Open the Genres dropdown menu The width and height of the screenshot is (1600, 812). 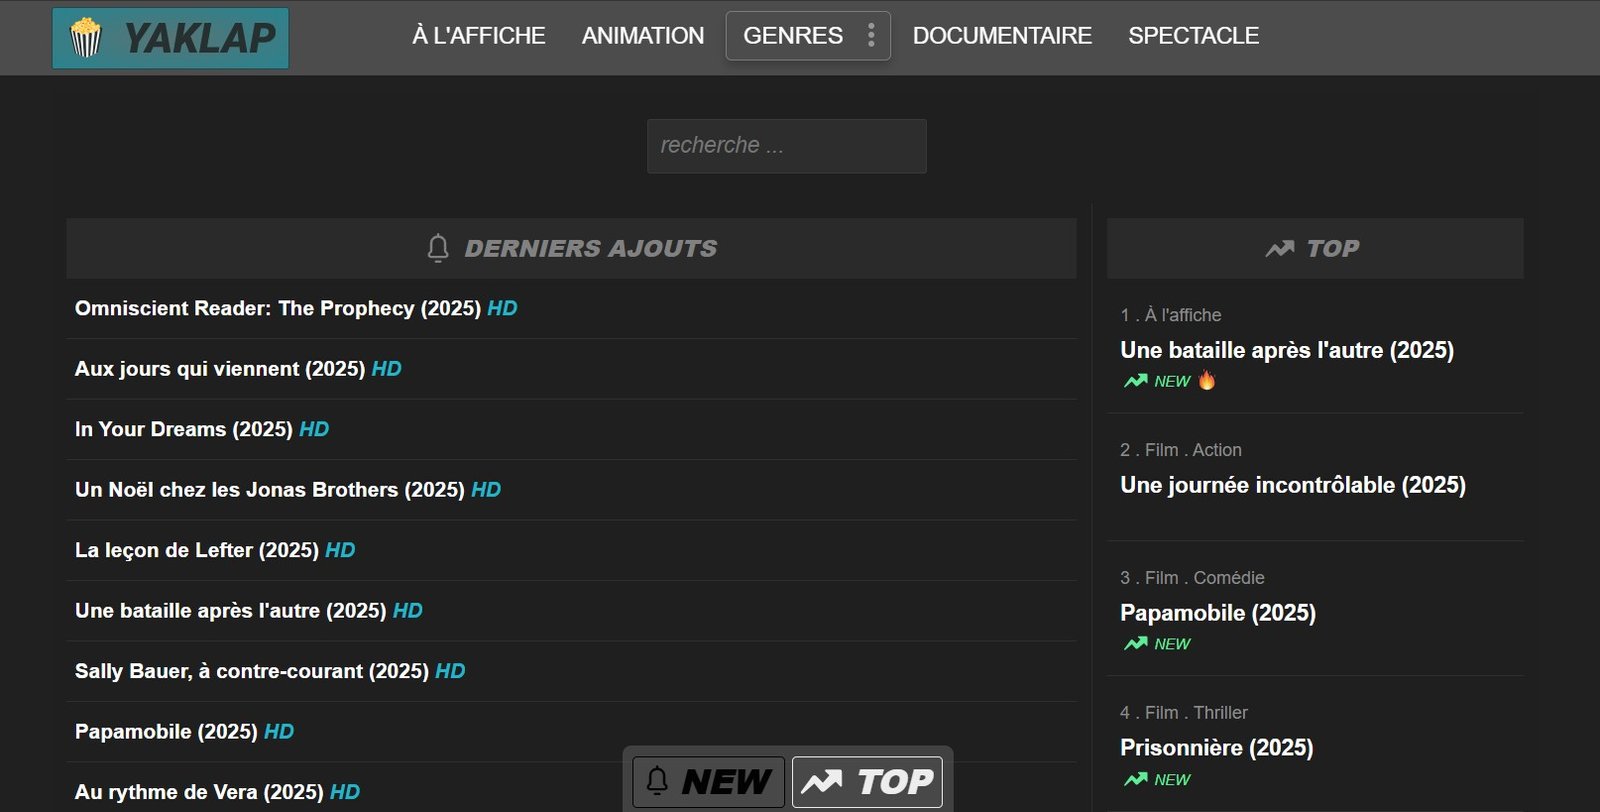pyautogui.click(x=793, y=36)
